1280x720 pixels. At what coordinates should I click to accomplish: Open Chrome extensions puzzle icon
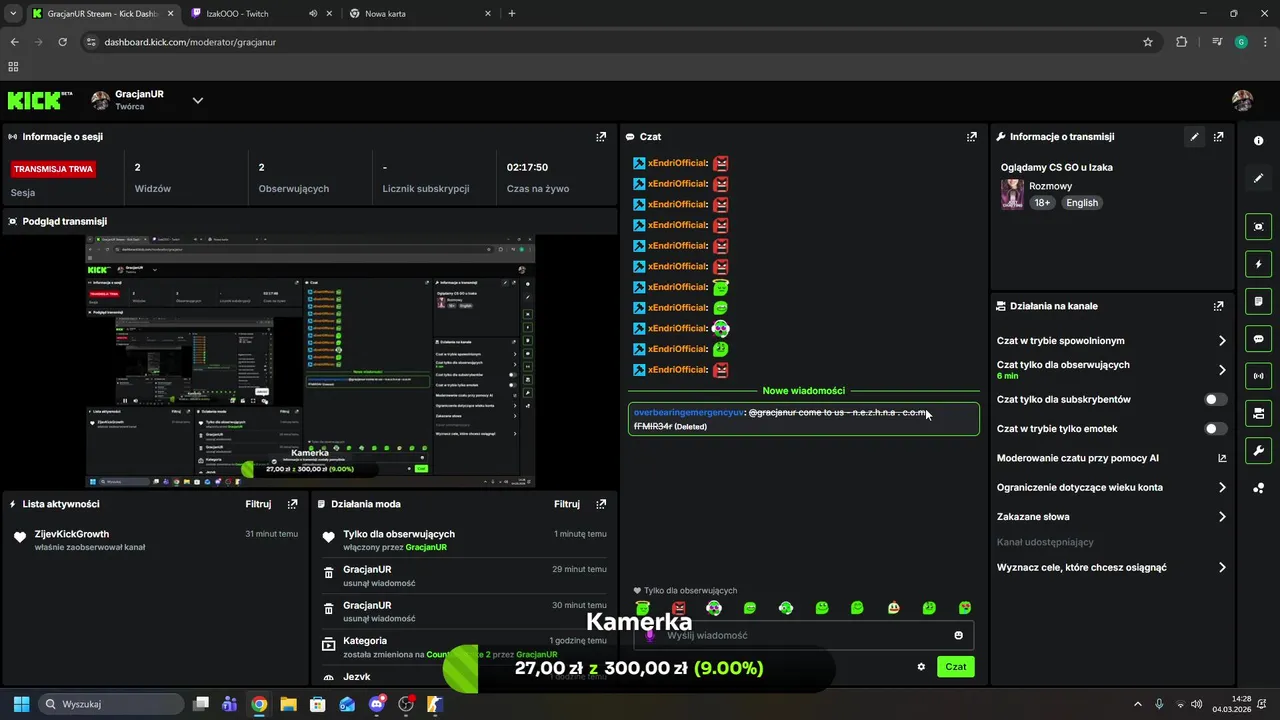[x=1182, y=42]
